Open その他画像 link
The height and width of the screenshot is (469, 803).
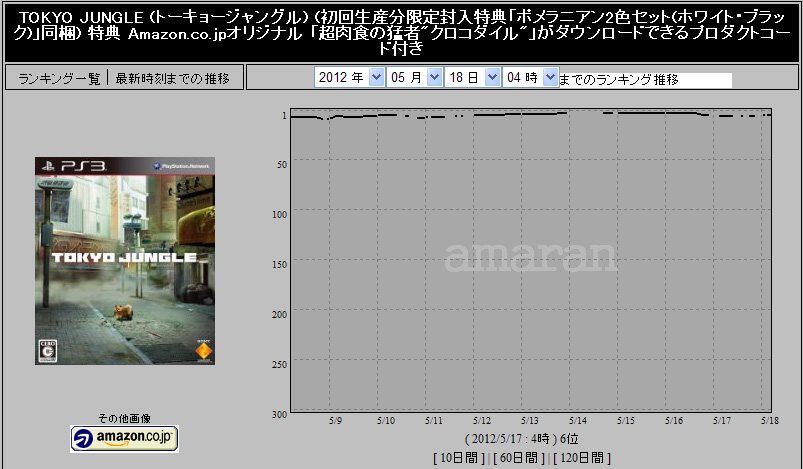[x=124, y=418]
